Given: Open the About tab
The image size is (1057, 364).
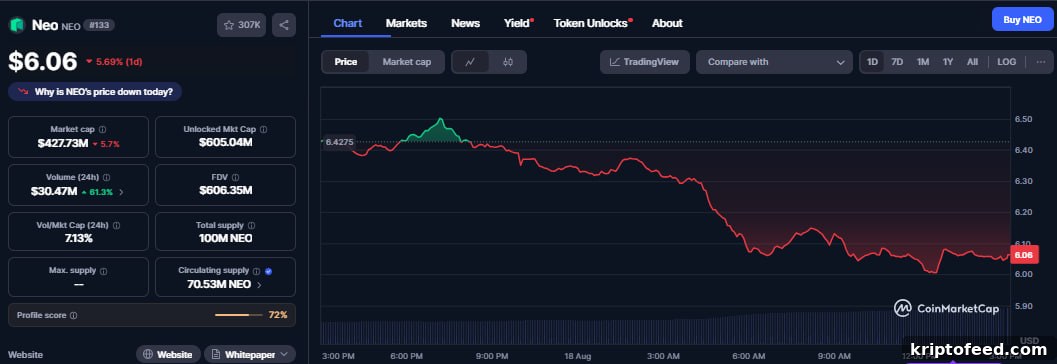Looking at the screenshot, I should click(x=667, y=23).
